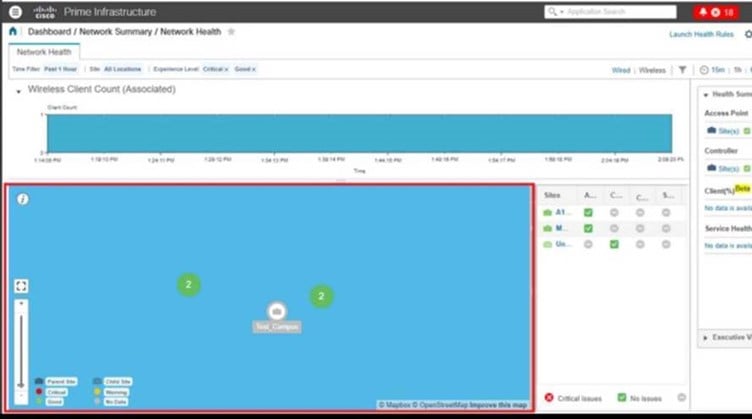Collapse Wireless Client Count section

pos(18,91)
